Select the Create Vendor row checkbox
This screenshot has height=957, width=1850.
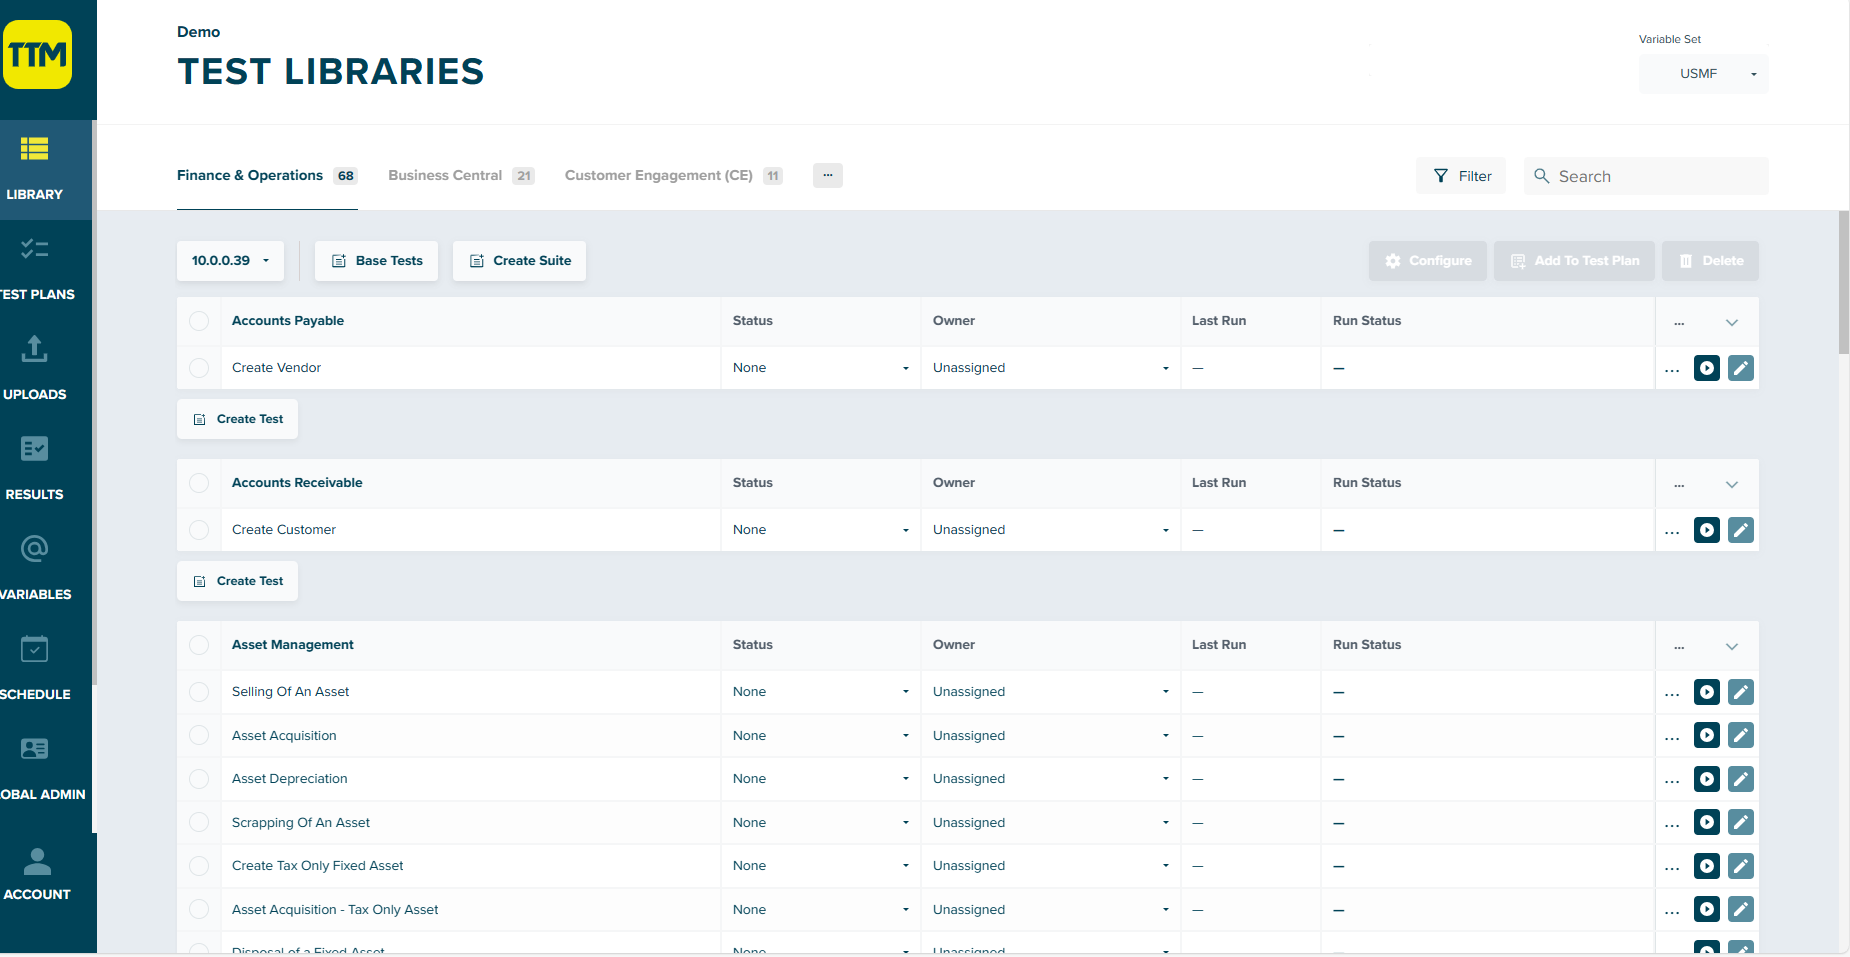coord(199,367)
